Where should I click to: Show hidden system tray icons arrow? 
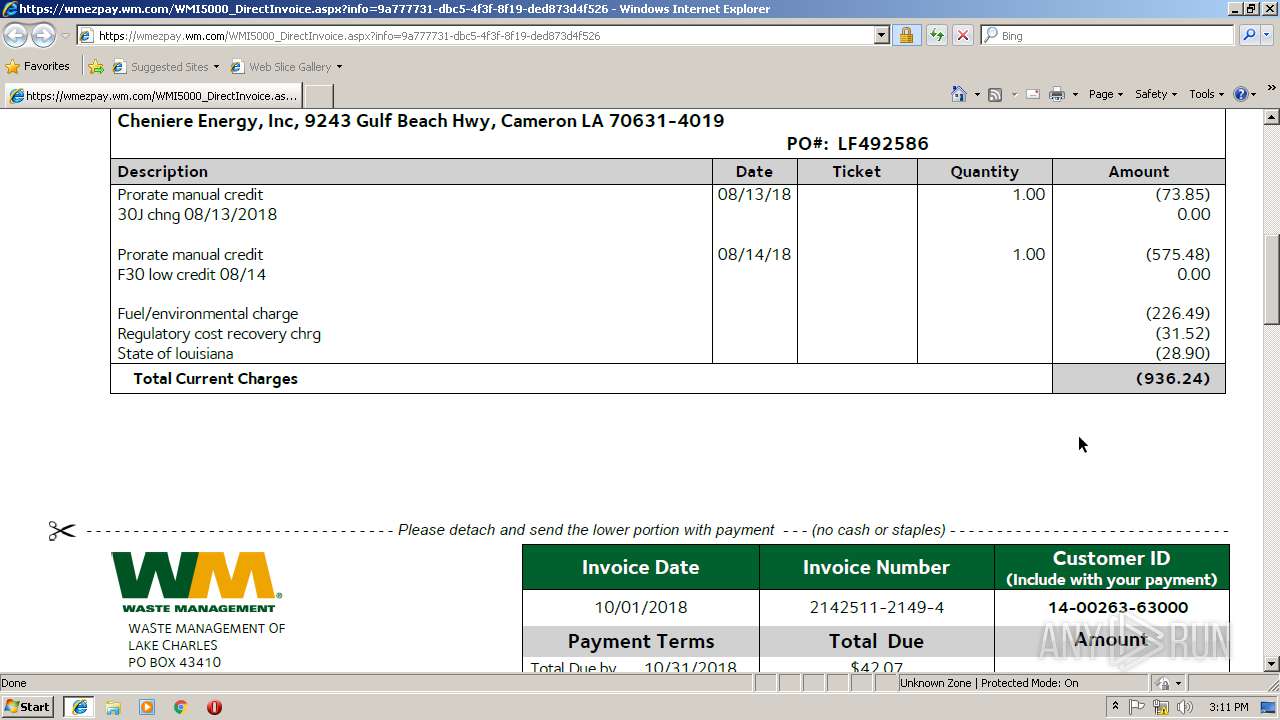[x=1115, y=706]
